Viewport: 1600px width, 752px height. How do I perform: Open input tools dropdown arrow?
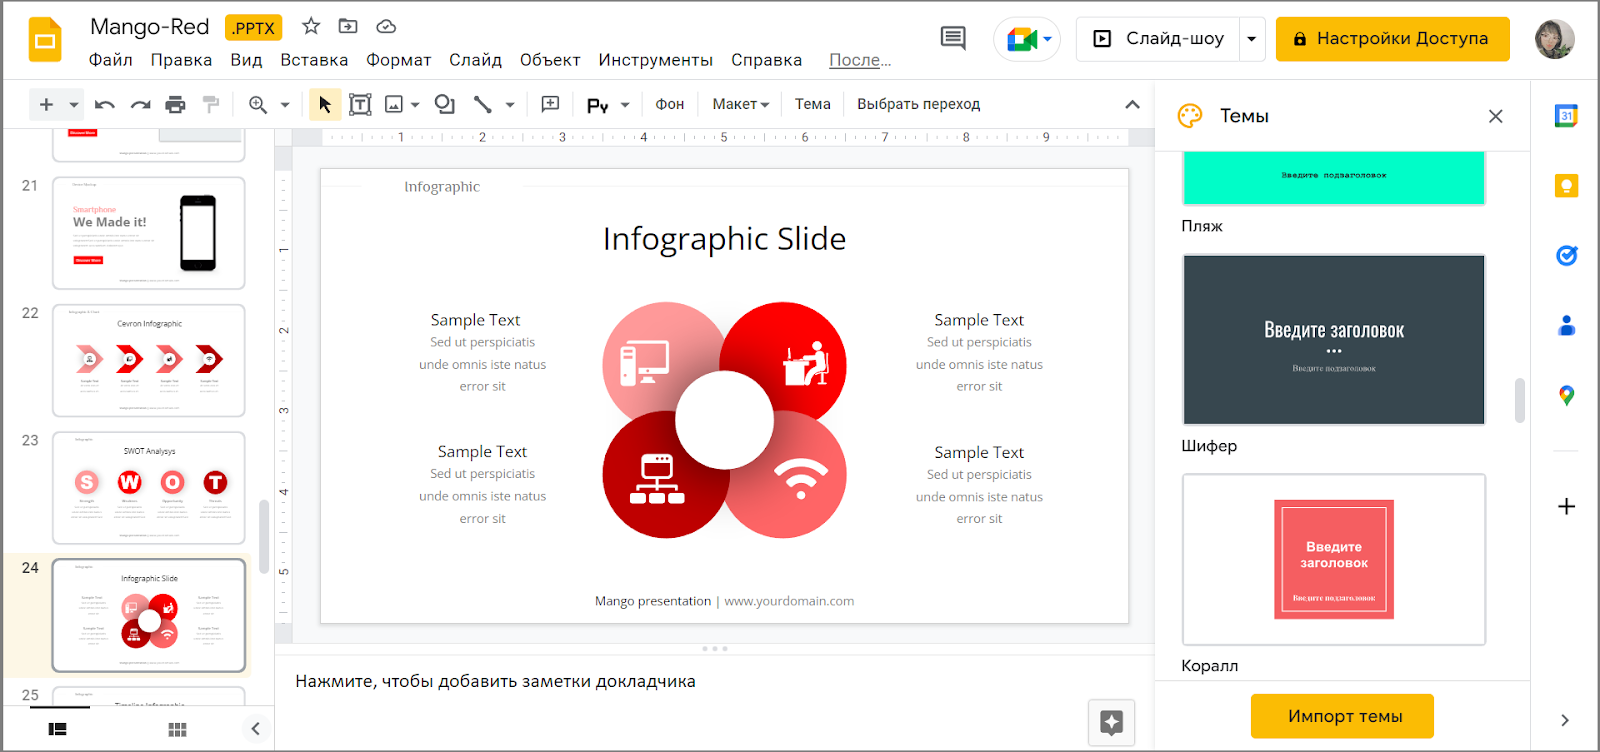(625, 104)
